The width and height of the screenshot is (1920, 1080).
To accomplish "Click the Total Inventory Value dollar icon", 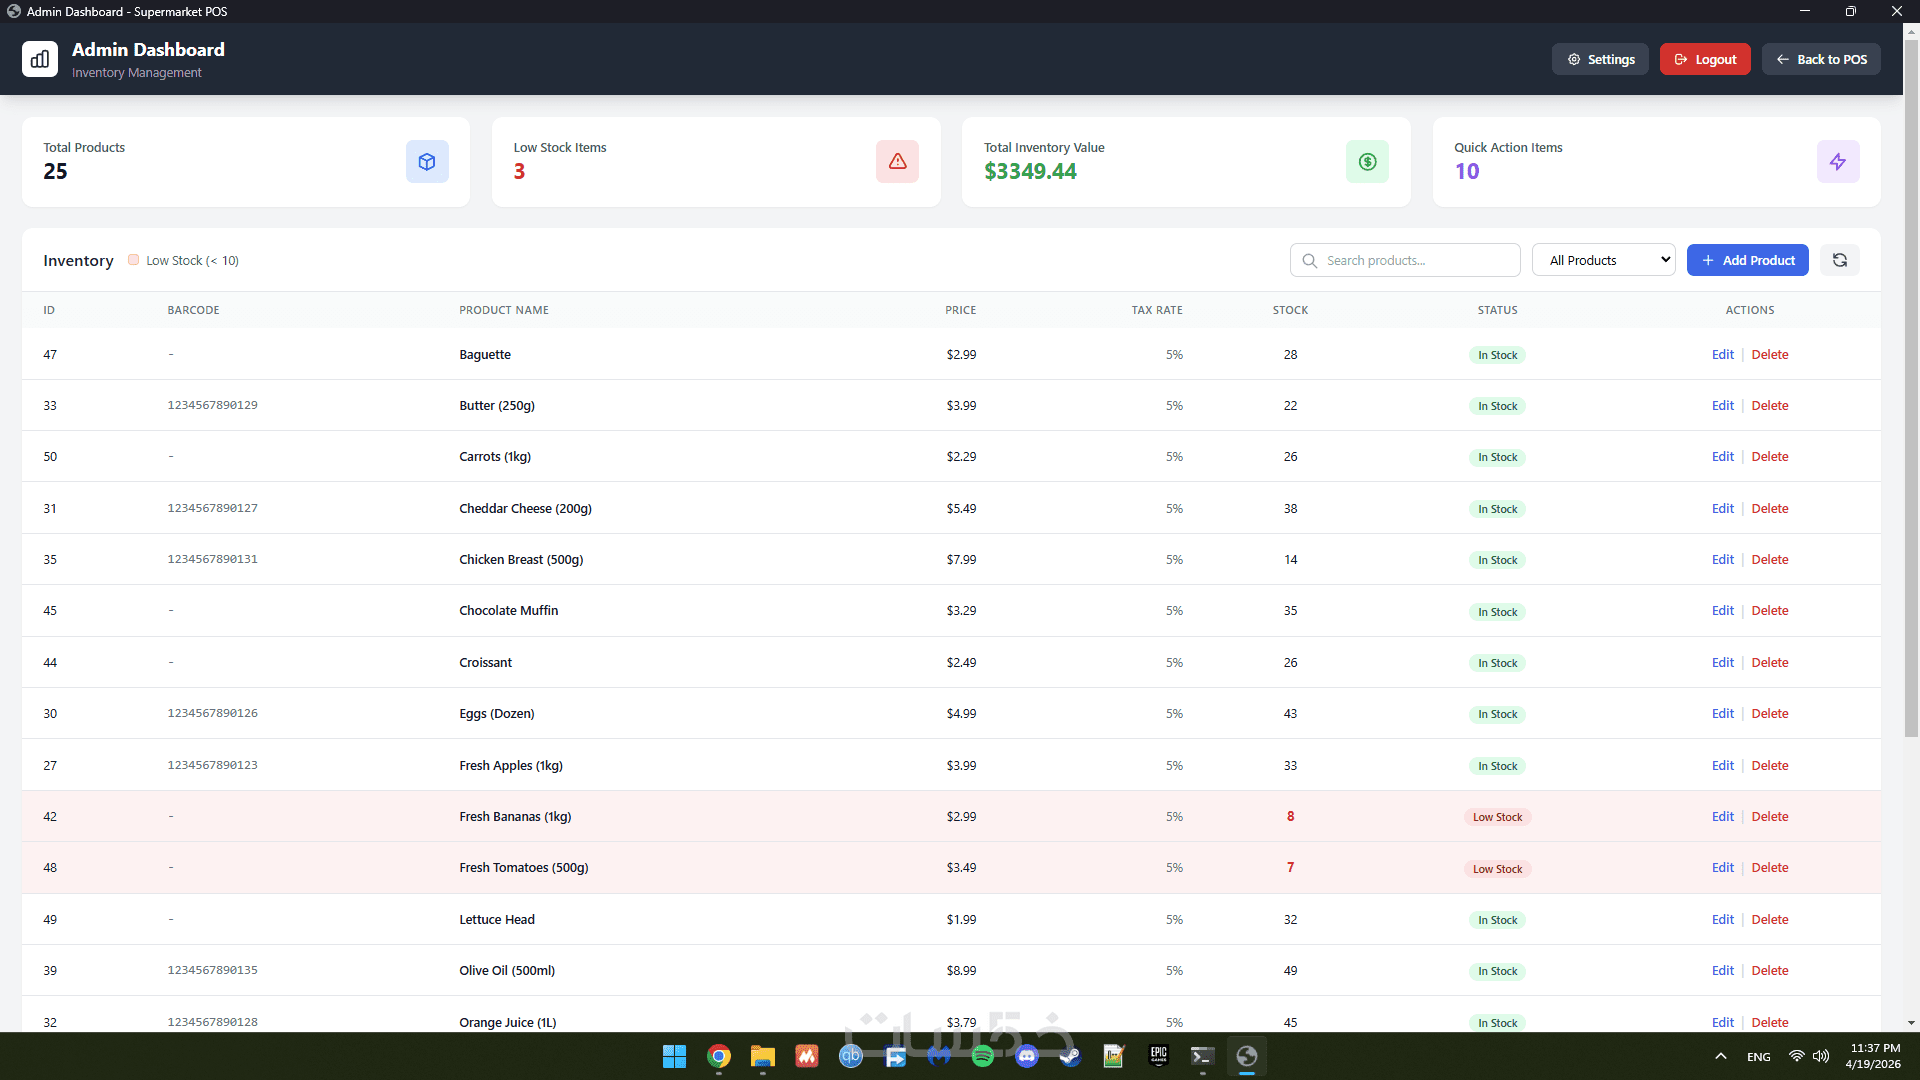I will (x=1367, y=162).
